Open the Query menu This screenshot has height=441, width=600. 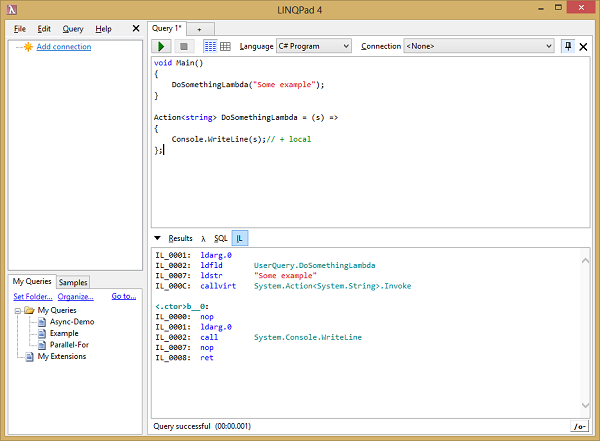pos(73,29)
